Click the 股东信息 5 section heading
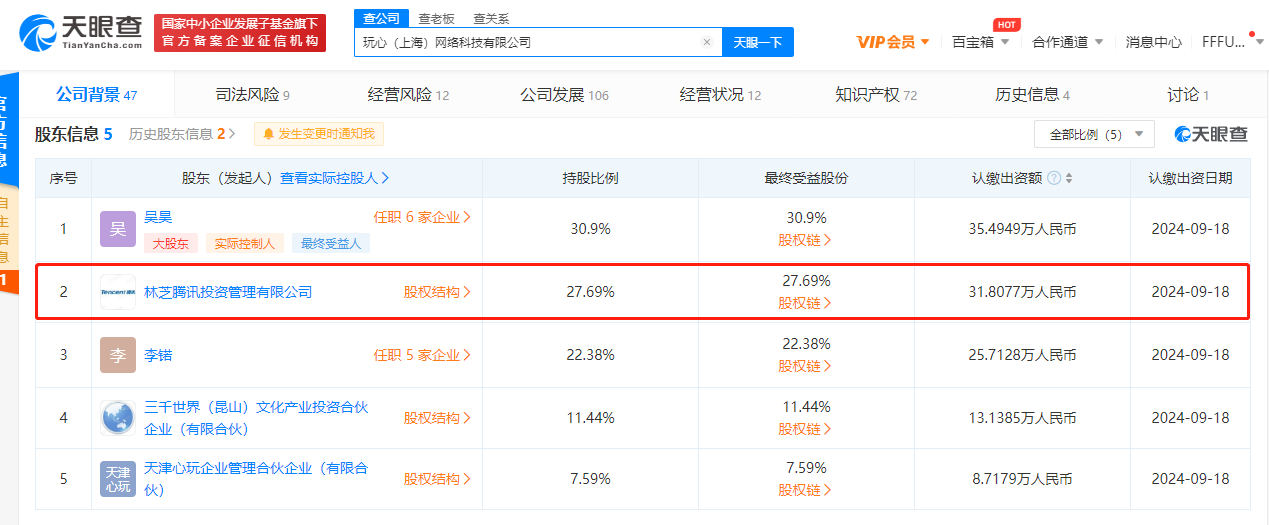Screen dimensions: 1269x525 (74, 134)
